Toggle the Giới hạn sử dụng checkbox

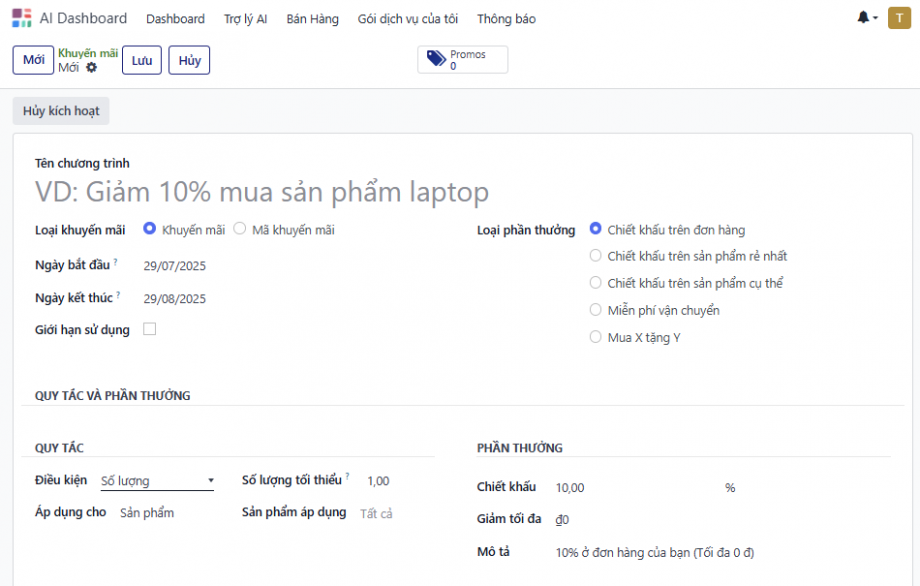(x=150, y=329)
